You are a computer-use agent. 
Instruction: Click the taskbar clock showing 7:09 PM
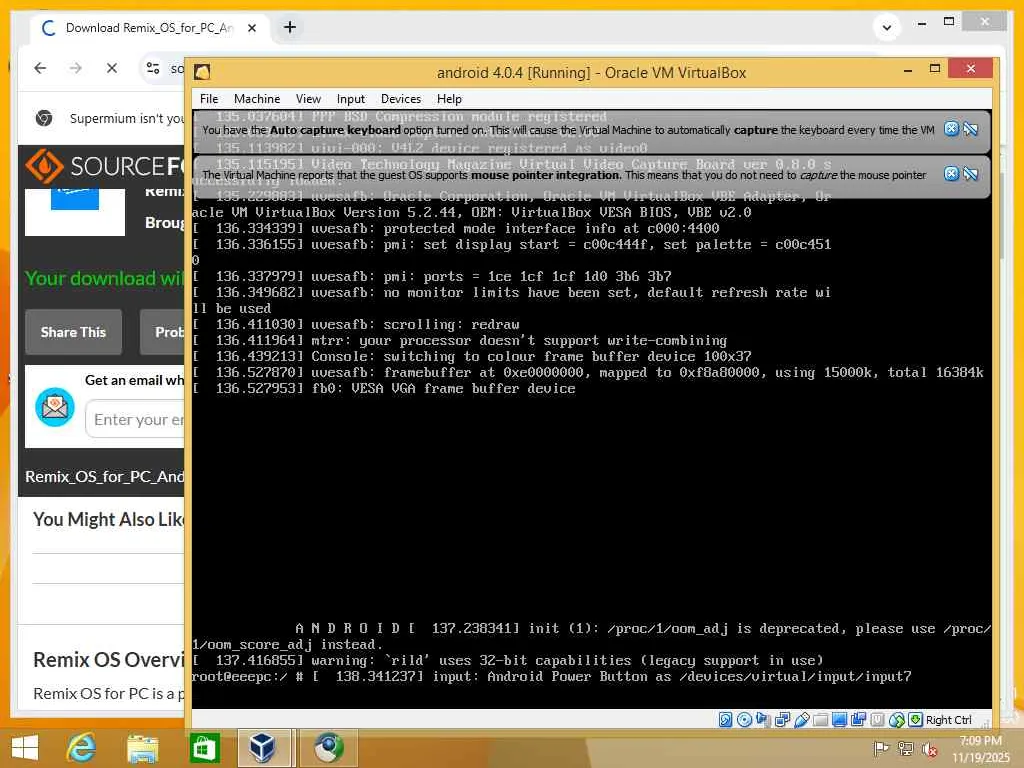tap(980, 748)
